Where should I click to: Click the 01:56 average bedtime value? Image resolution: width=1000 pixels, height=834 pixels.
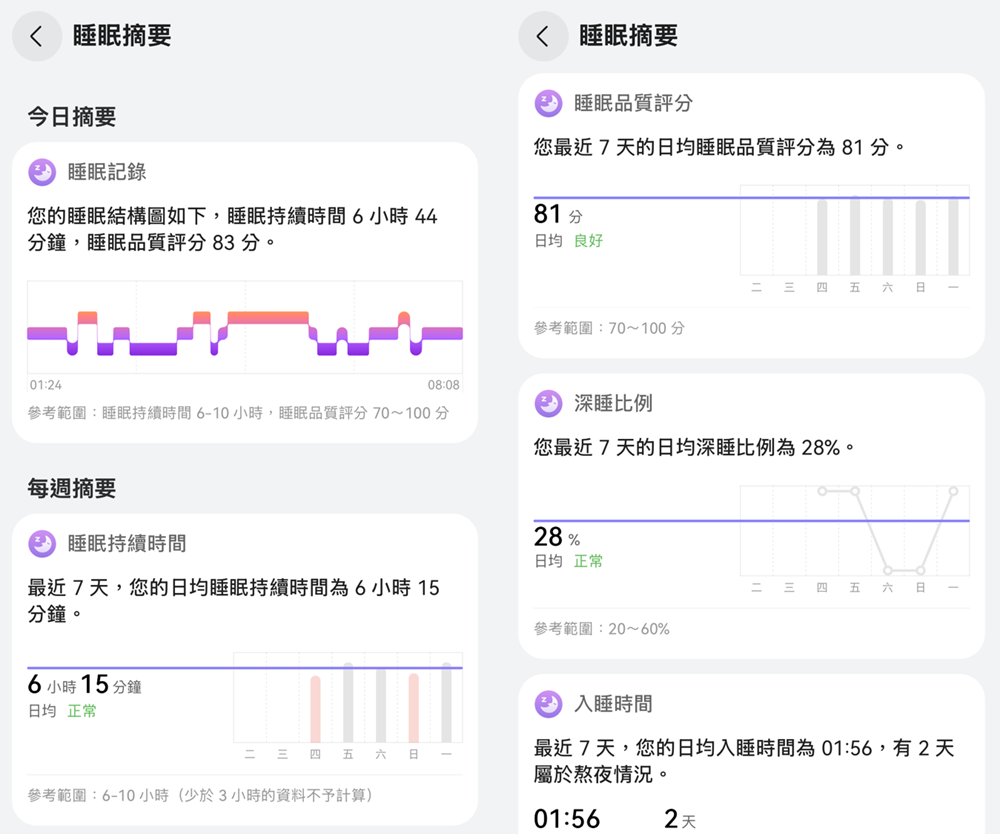tap(567, 819)
